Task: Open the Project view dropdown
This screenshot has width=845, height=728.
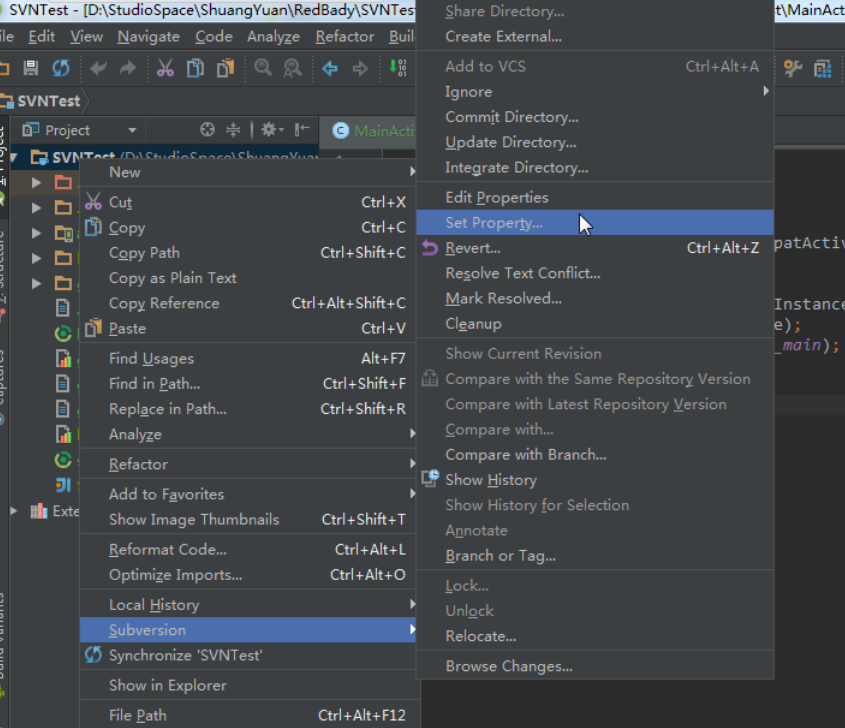Action: click(133, 130)
